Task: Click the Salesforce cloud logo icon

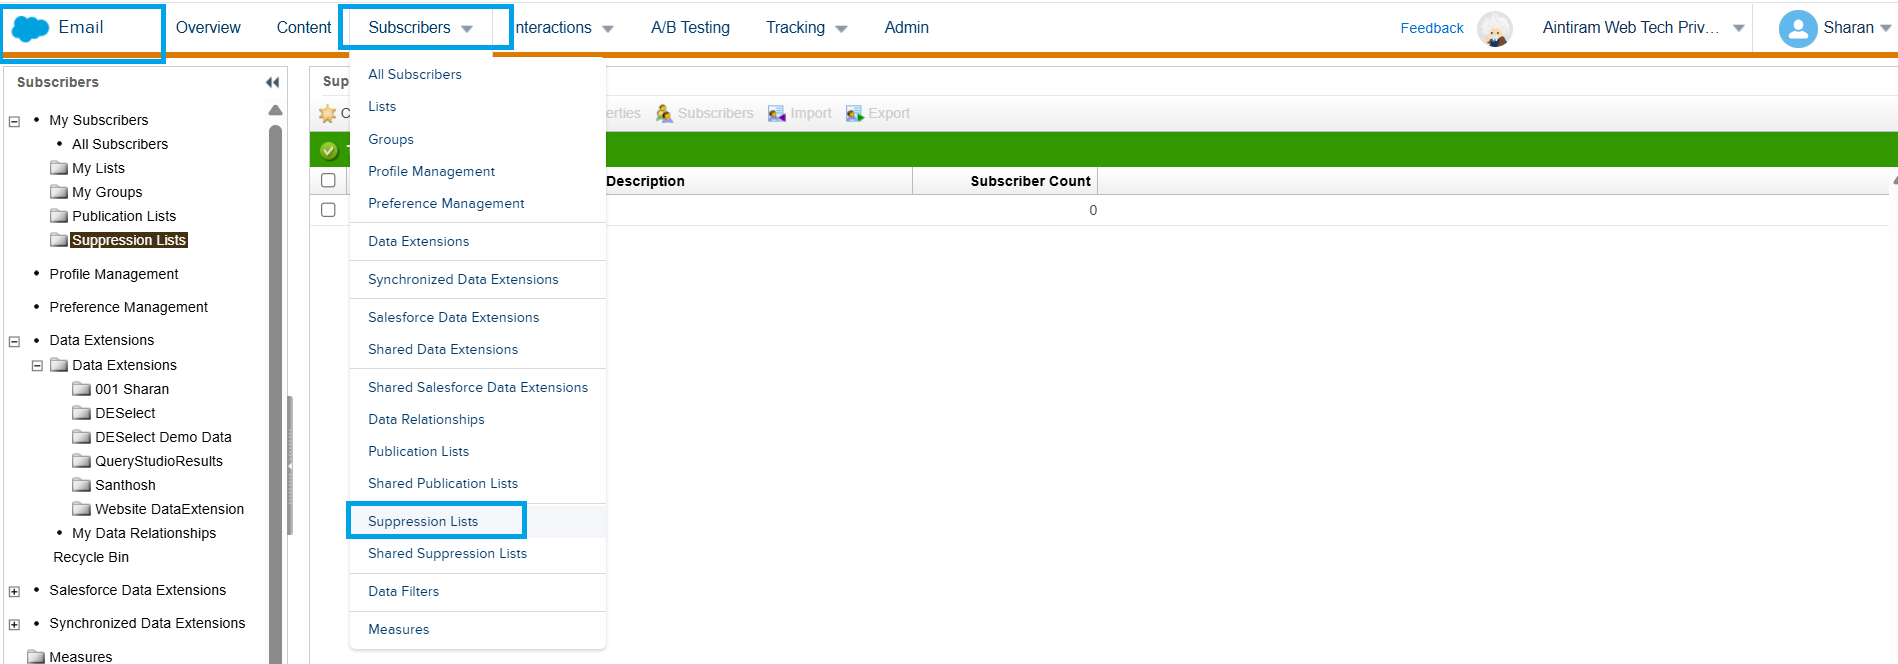Action: click(x=30, y=29)
